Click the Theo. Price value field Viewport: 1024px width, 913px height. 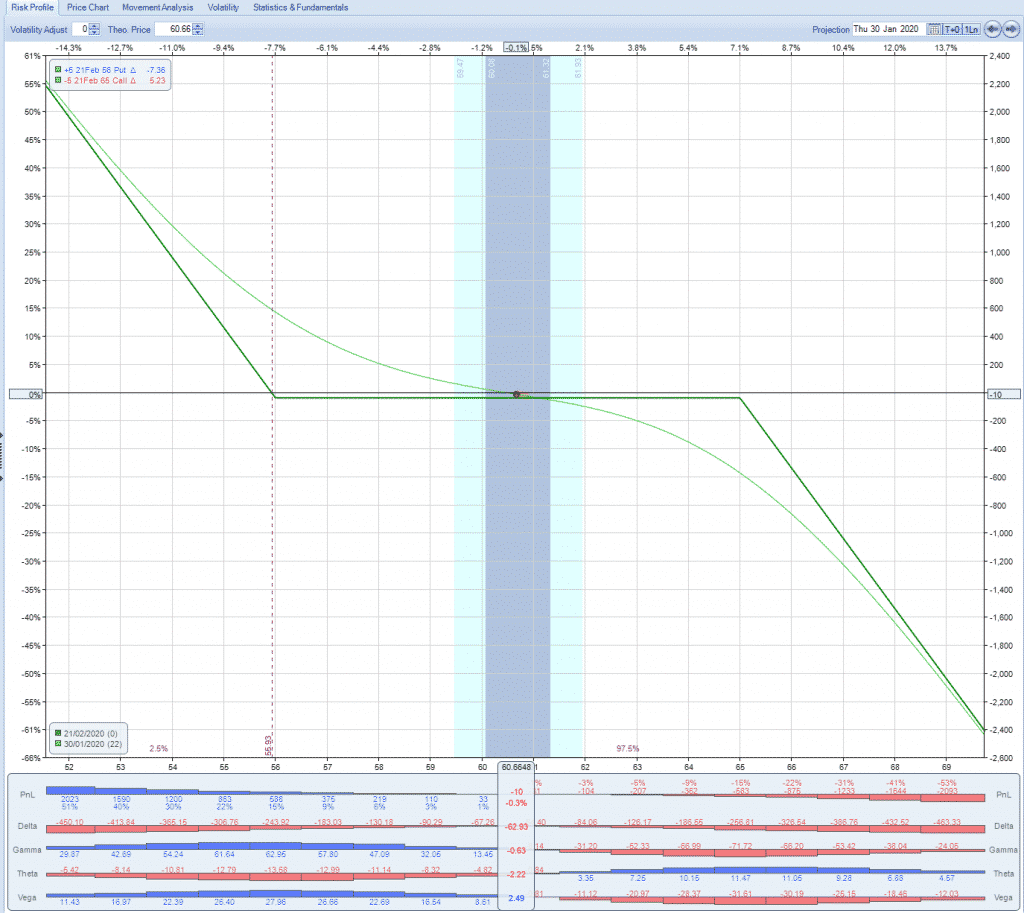click(174, 29)
